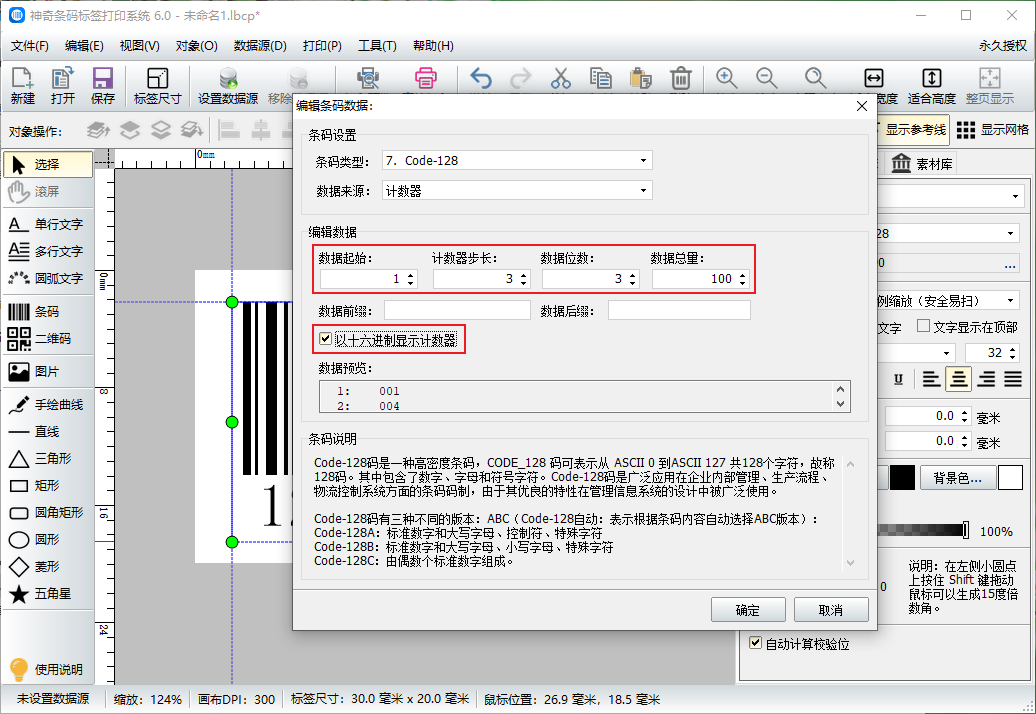This screenshot has width=1036, height=714.
Task: Choose the 三角形 triangle shape tool
Action: pos(48,459)
